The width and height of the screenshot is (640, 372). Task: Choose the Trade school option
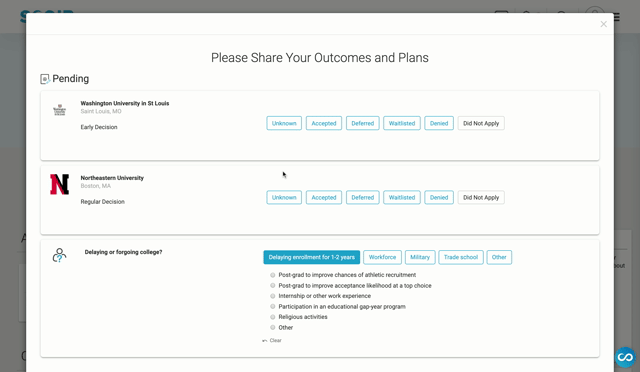tap(461, 257)
